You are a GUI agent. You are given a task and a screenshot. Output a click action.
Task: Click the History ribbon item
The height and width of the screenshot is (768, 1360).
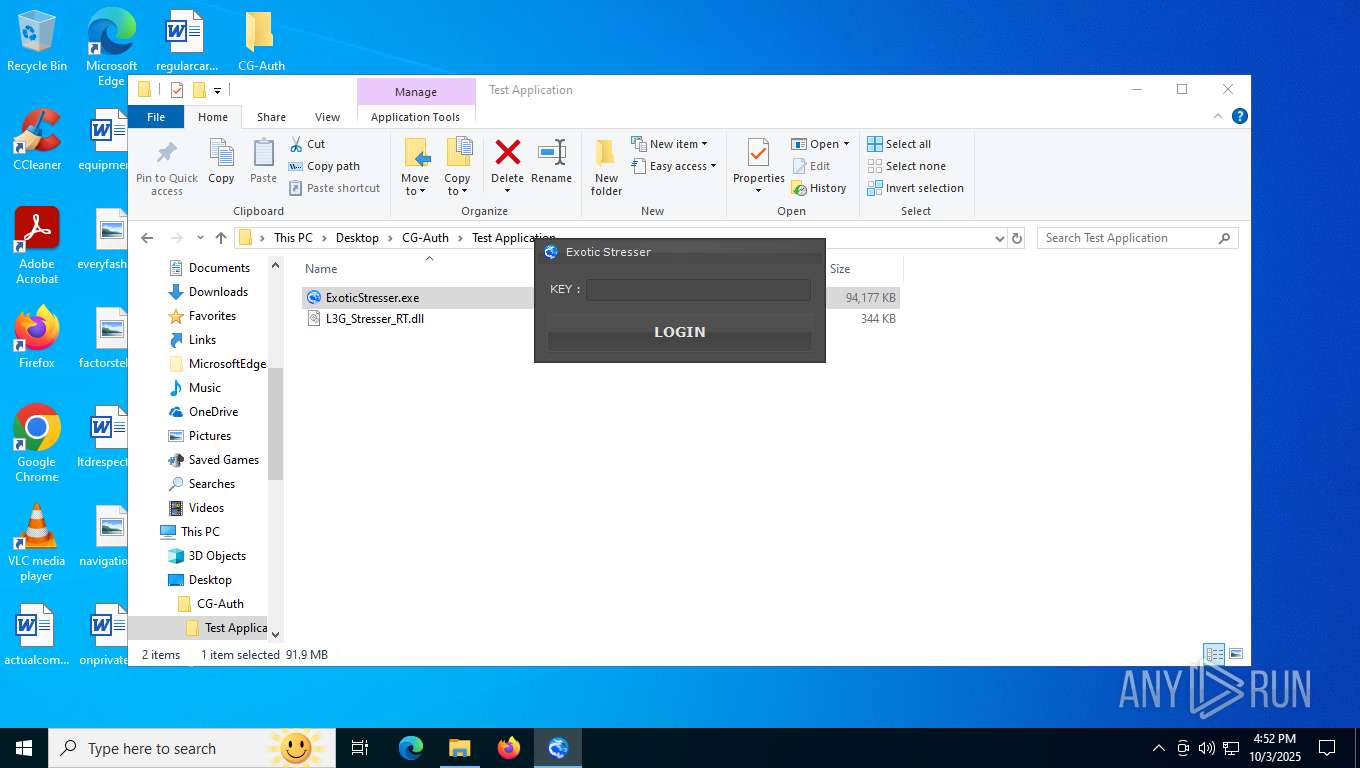(818, 188)
